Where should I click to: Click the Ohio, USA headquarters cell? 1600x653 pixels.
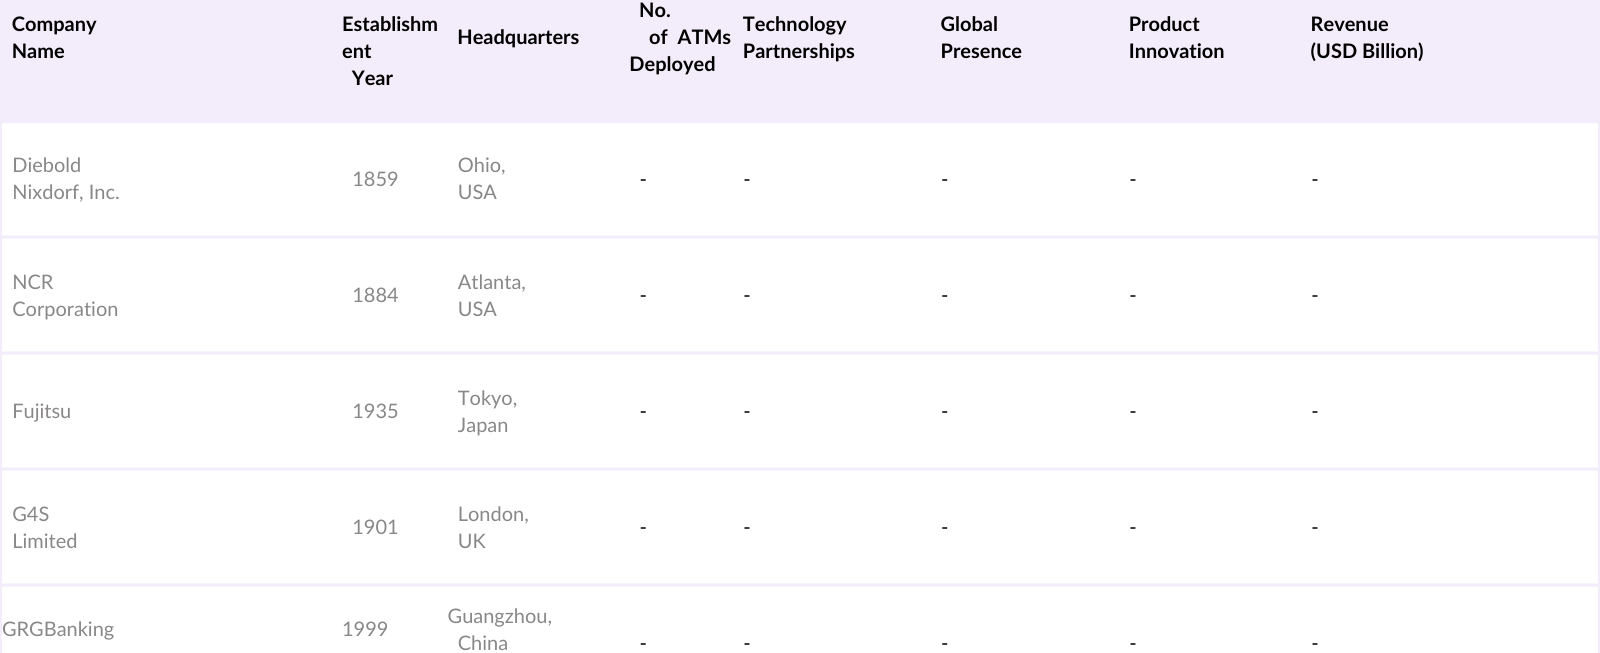481,179
